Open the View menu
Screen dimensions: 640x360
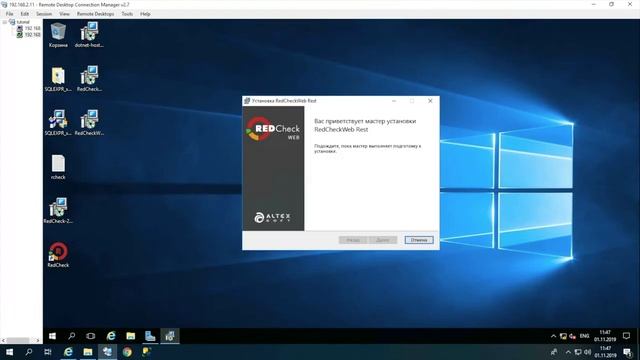[64, 14]
